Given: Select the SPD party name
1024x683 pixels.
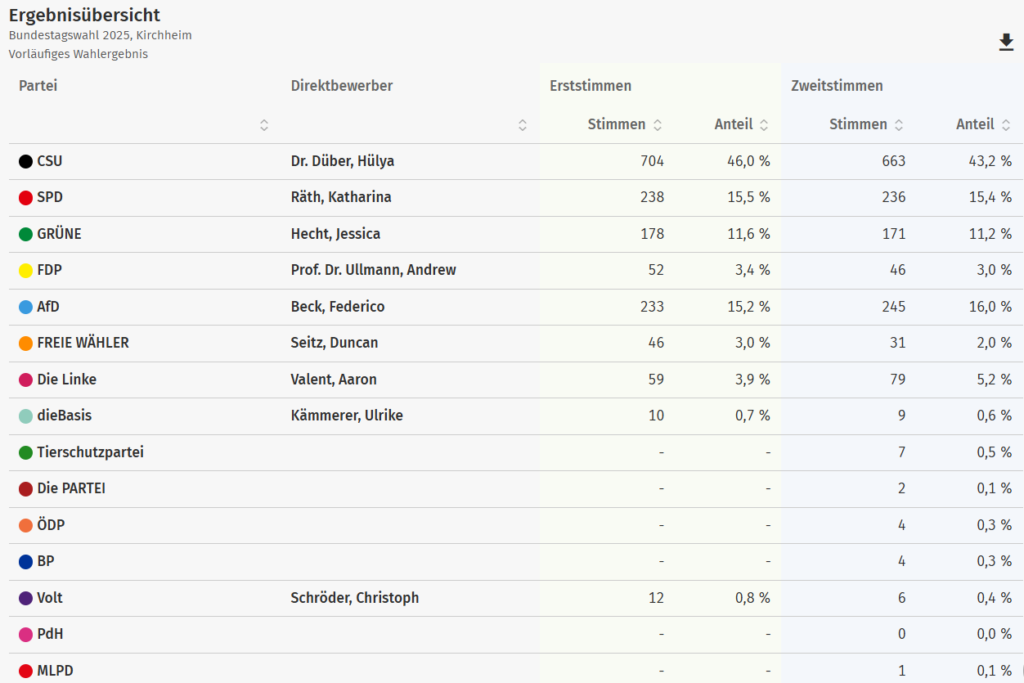Looking at the screenshot, I should pos(50,197).
